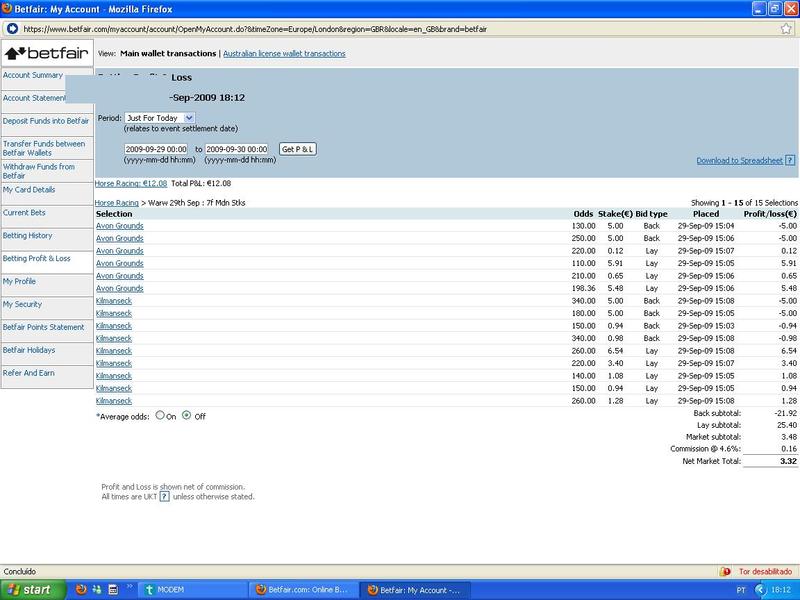Open Withdraw Funds from Betfair

pyautogui.click(x=39, y=171)
